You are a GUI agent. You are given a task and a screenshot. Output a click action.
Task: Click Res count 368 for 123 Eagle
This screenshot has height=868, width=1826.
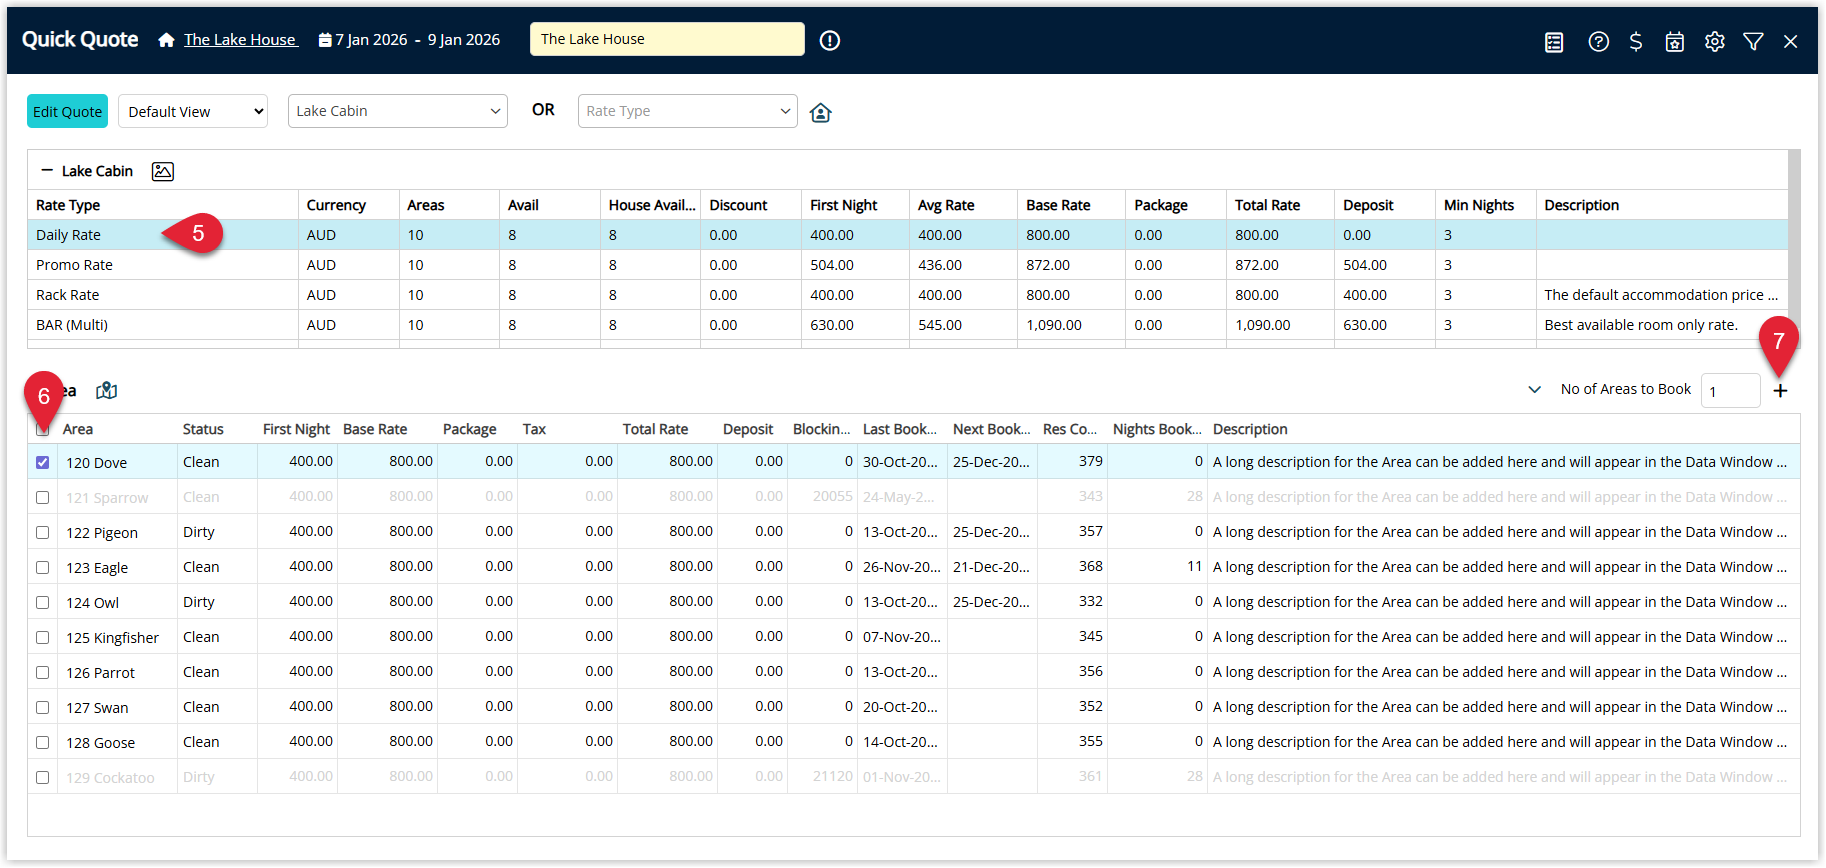(1091, 566)
